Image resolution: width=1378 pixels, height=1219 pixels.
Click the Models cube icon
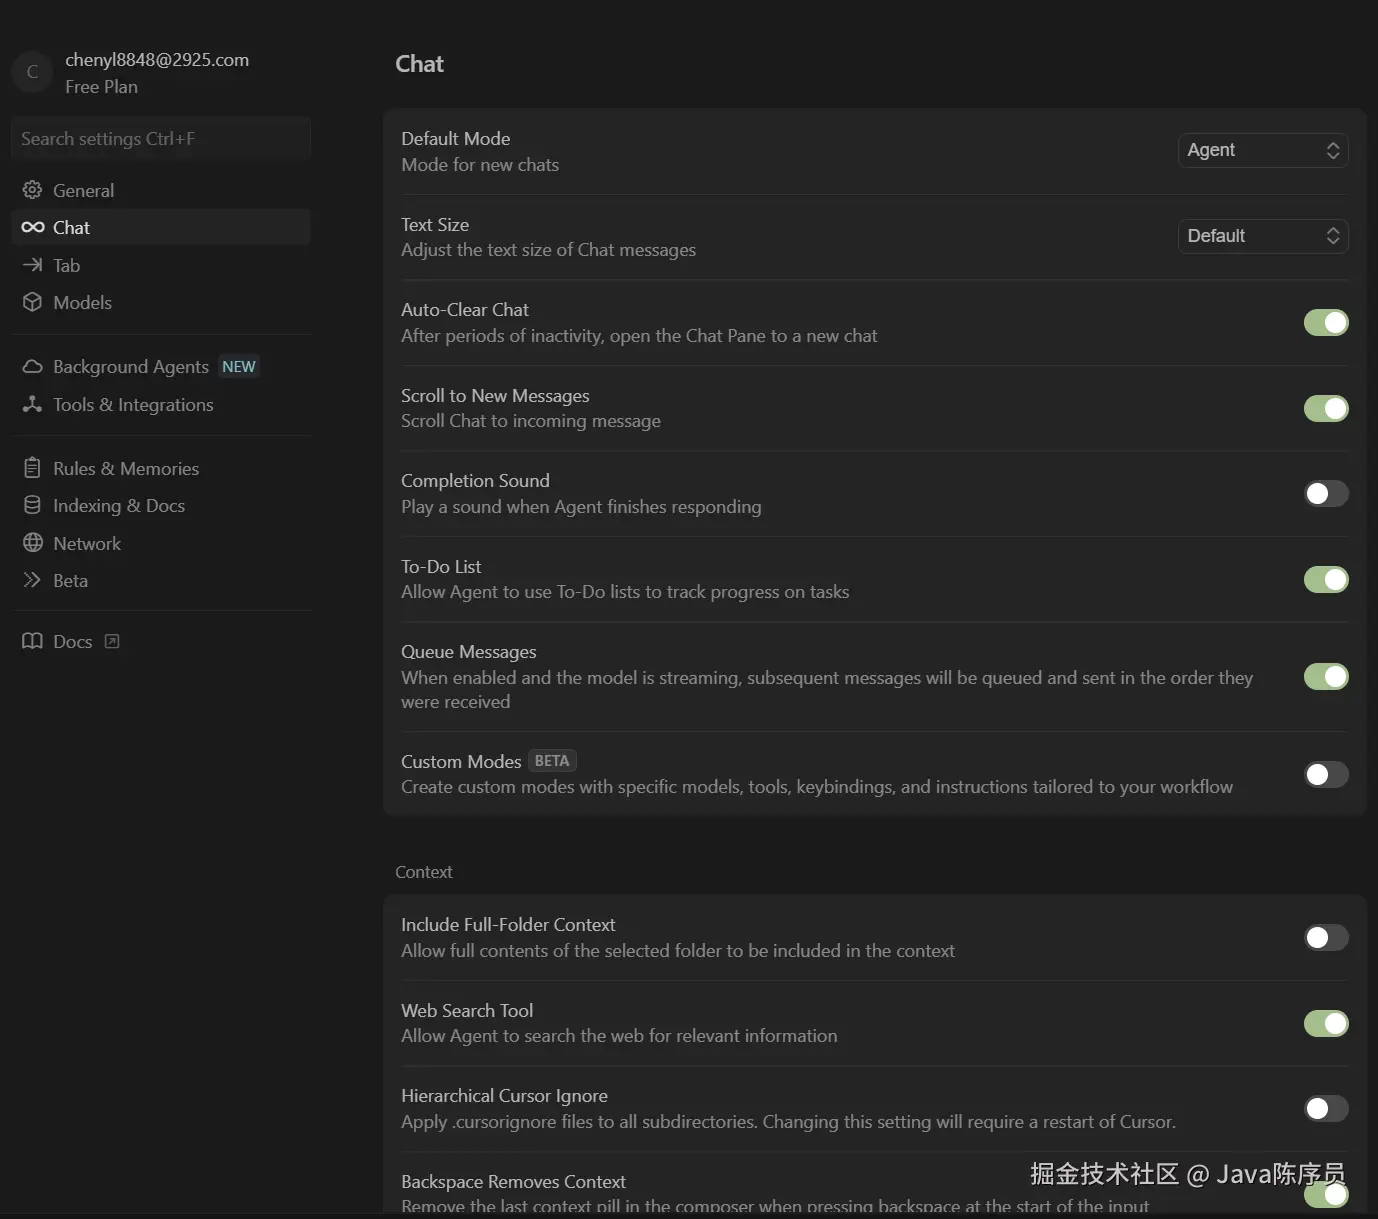point(32,302)
